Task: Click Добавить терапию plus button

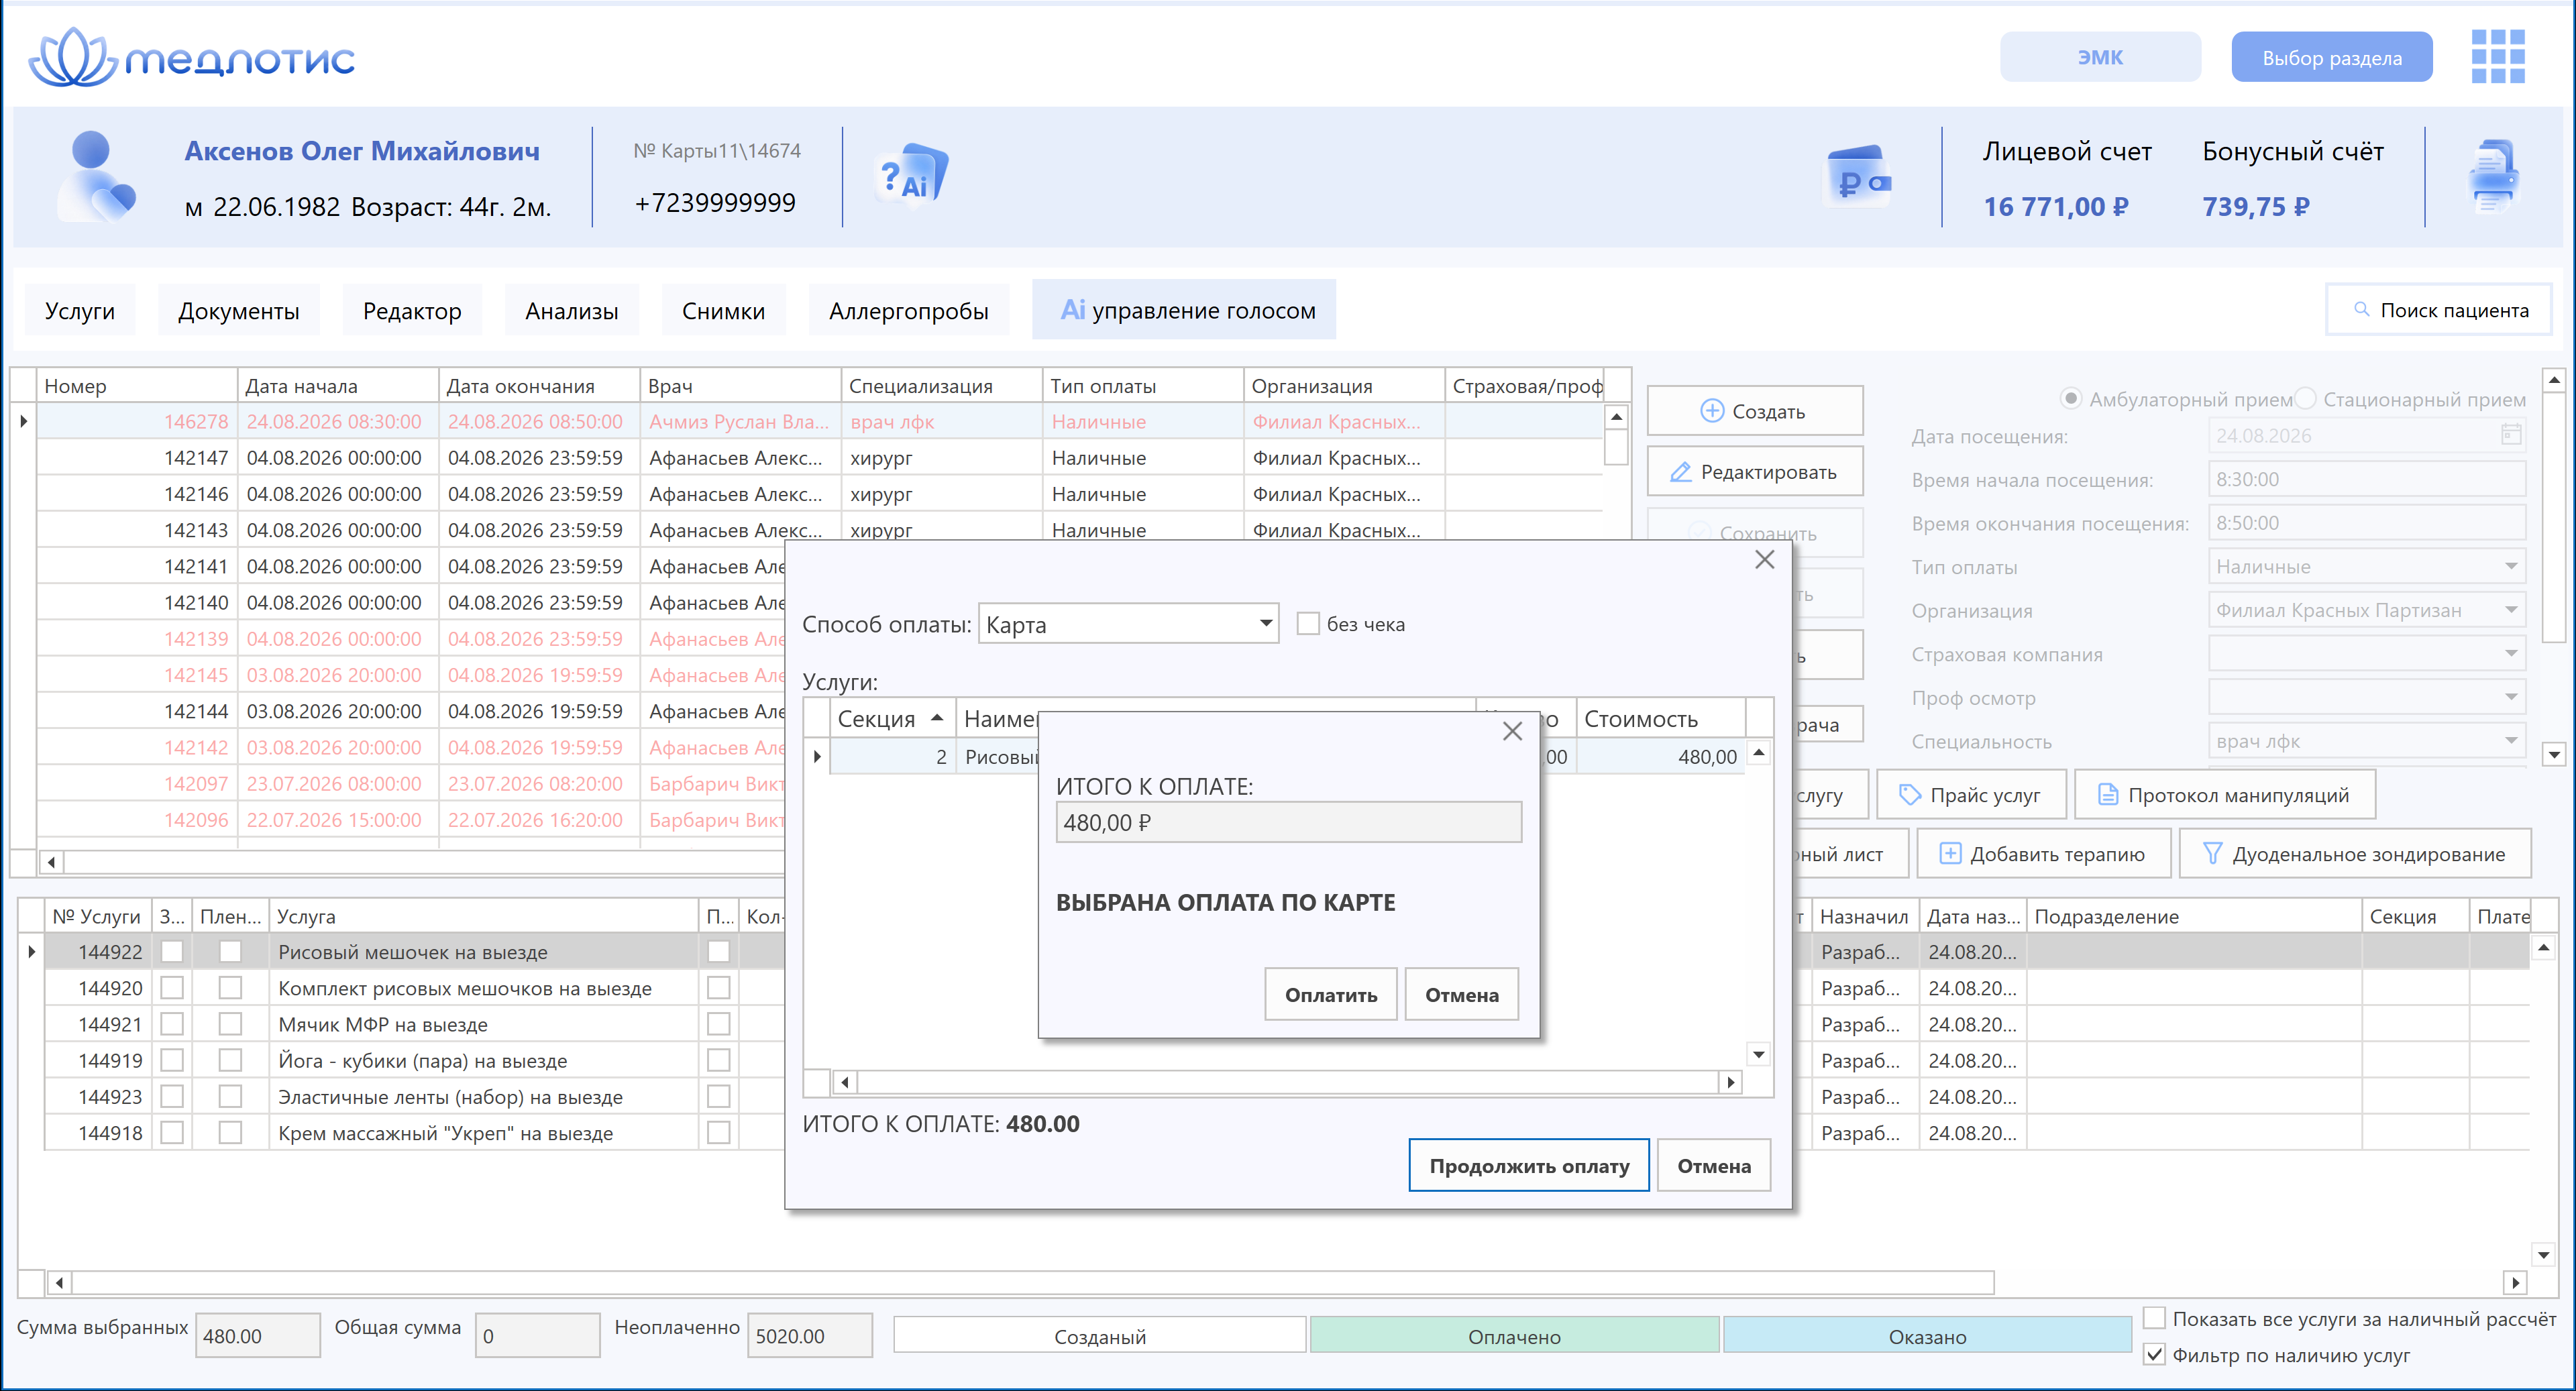Action: click(x=2043, y=854)
